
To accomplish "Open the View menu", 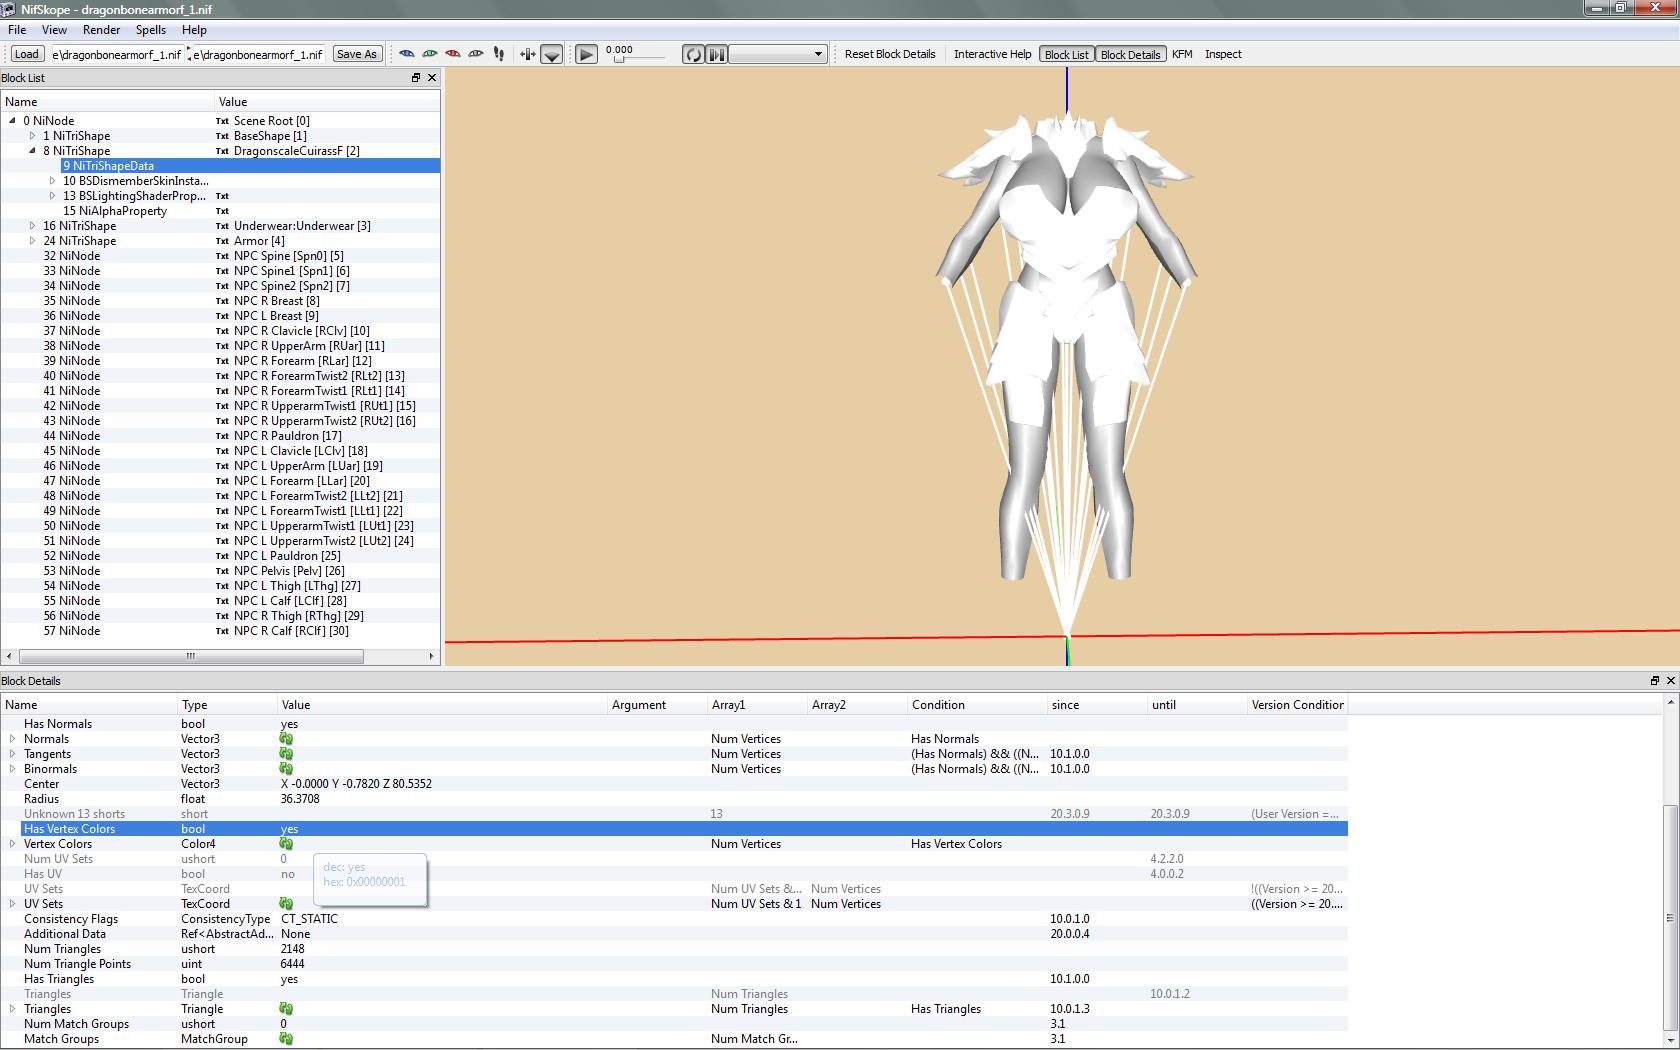I will click(55, 30).
